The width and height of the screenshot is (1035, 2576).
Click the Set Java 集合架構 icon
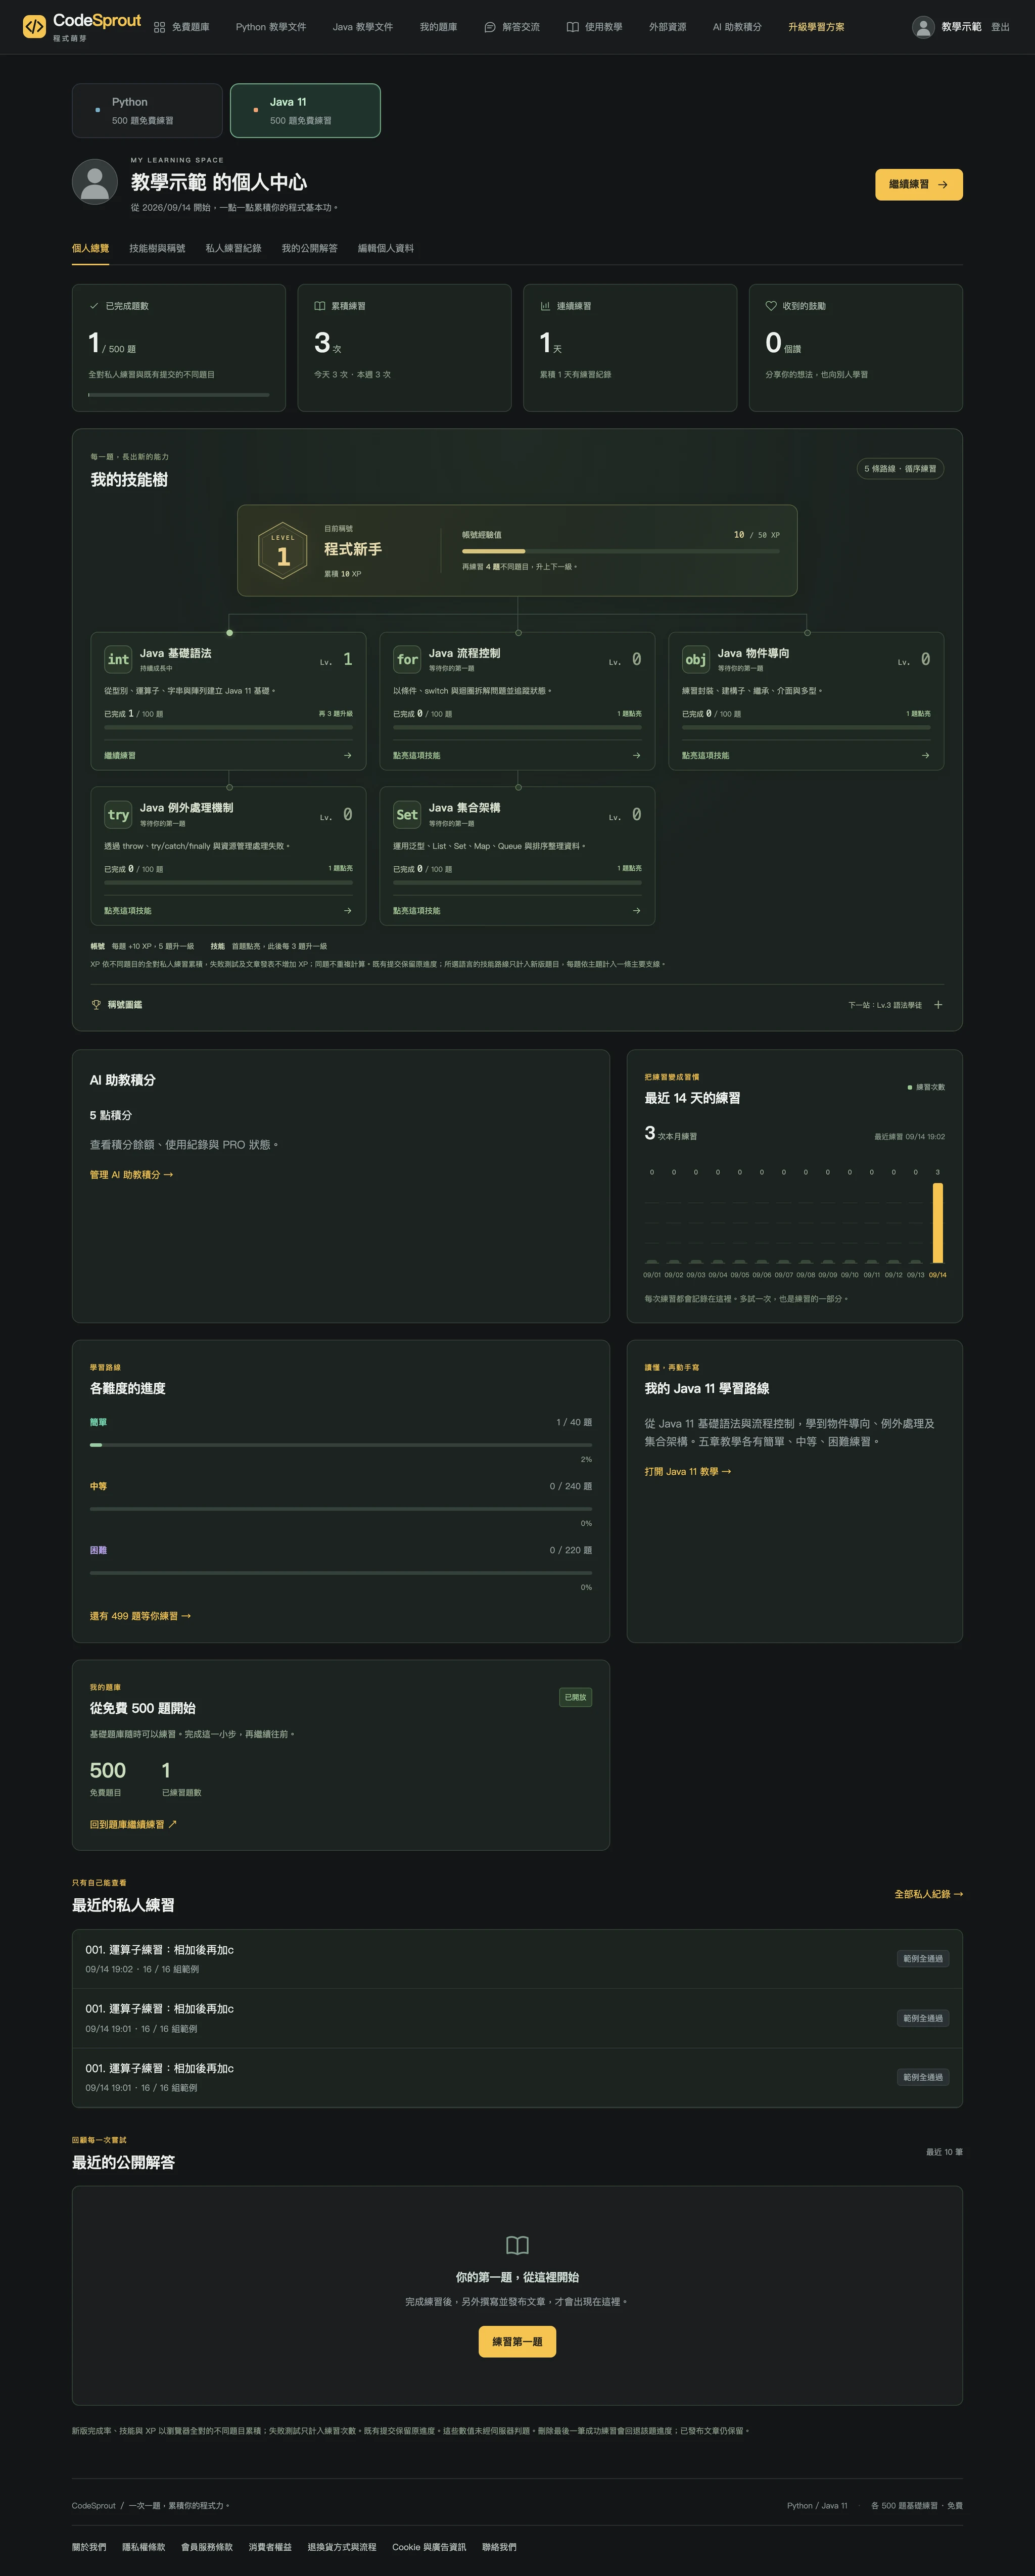coord(407,814)
